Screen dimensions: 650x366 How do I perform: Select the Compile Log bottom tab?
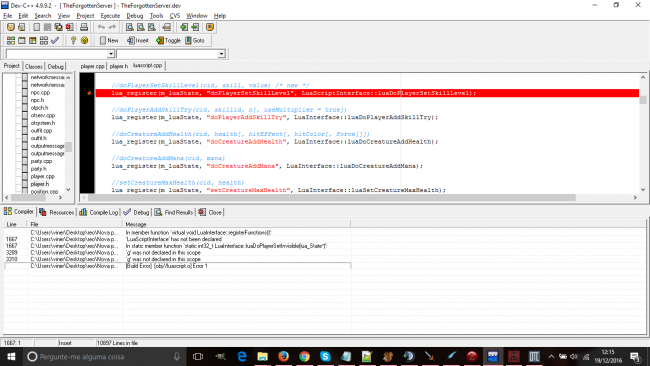tap(99, 212)
